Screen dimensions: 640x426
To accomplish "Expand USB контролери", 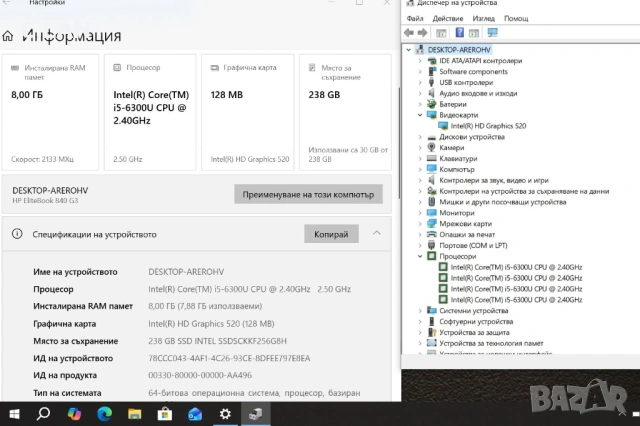I will 420,82.
